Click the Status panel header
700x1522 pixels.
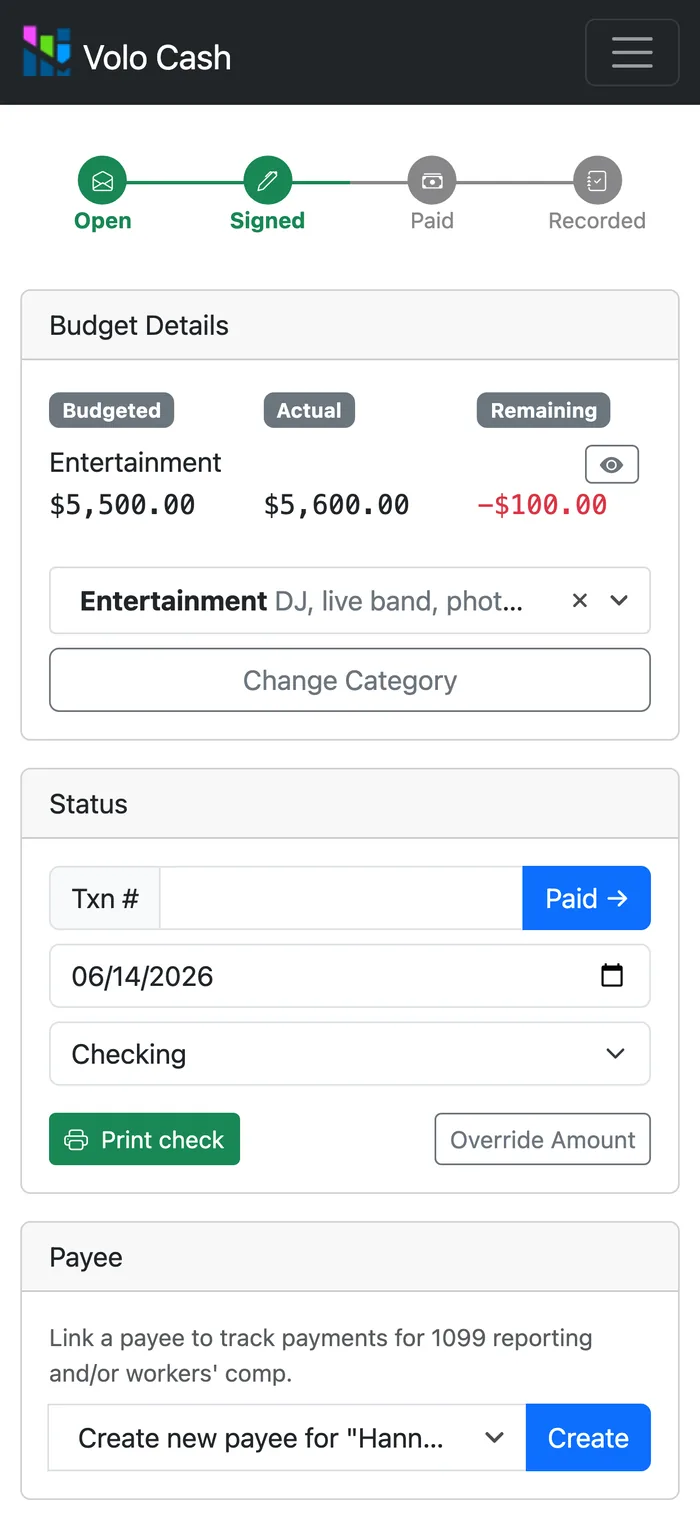[350, 804]
